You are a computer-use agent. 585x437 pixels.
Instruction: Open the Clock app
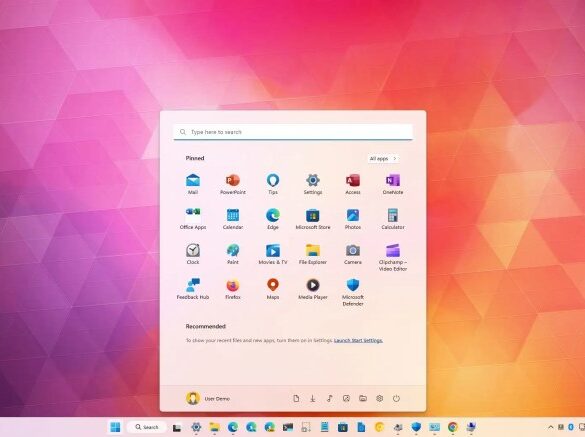[x=193, y=254]
